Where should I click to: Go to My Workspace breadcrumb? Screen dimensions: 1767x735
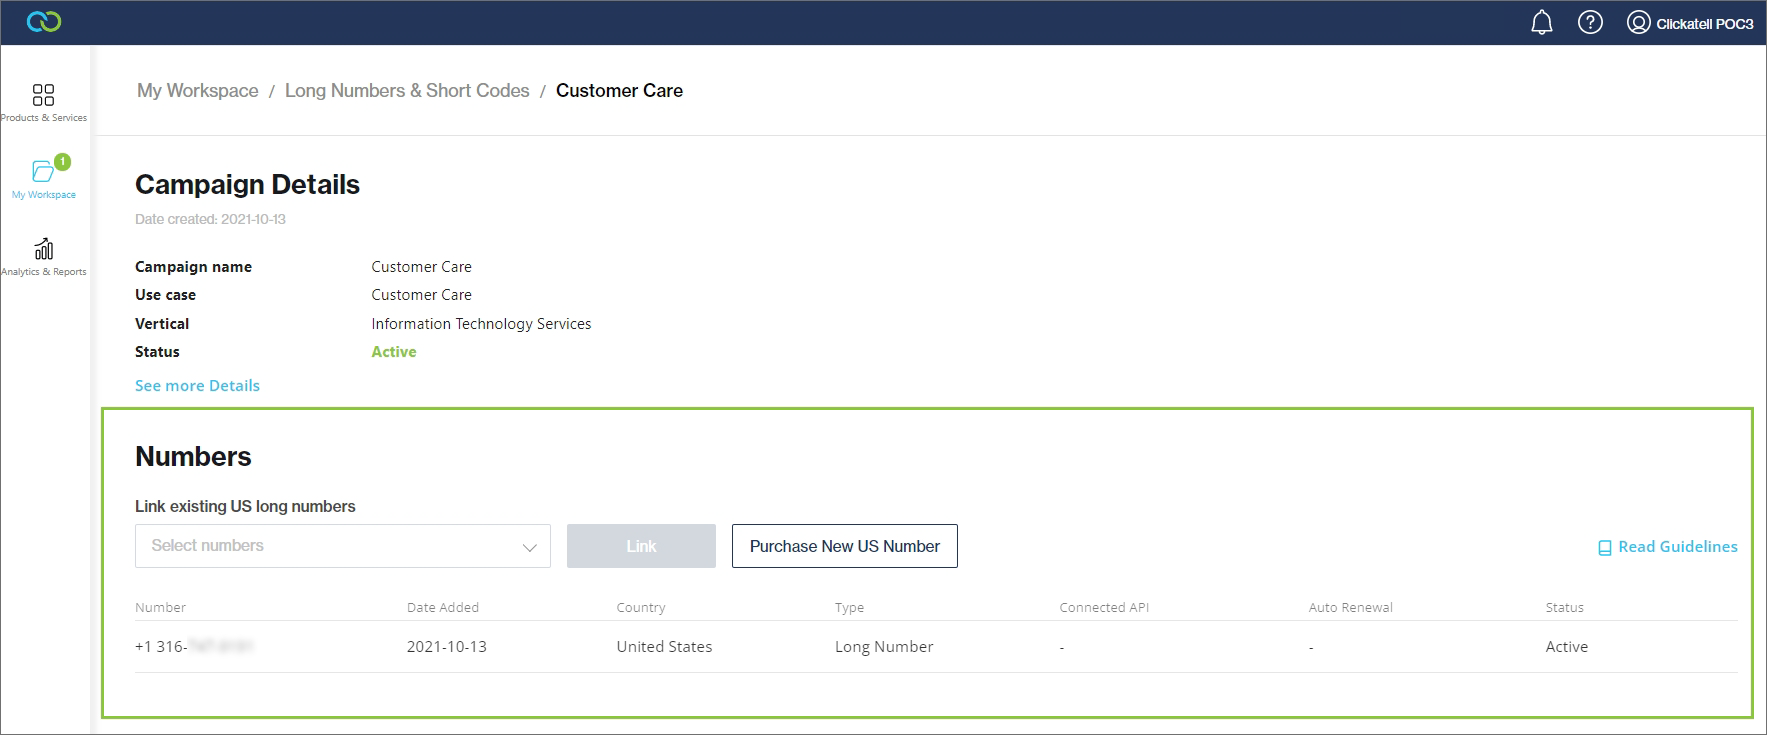(197, 91)
